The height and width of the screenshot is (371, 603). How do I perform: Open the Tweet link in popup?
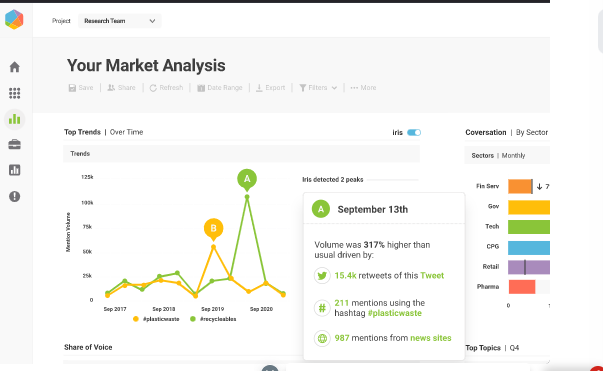coord(432,276)
